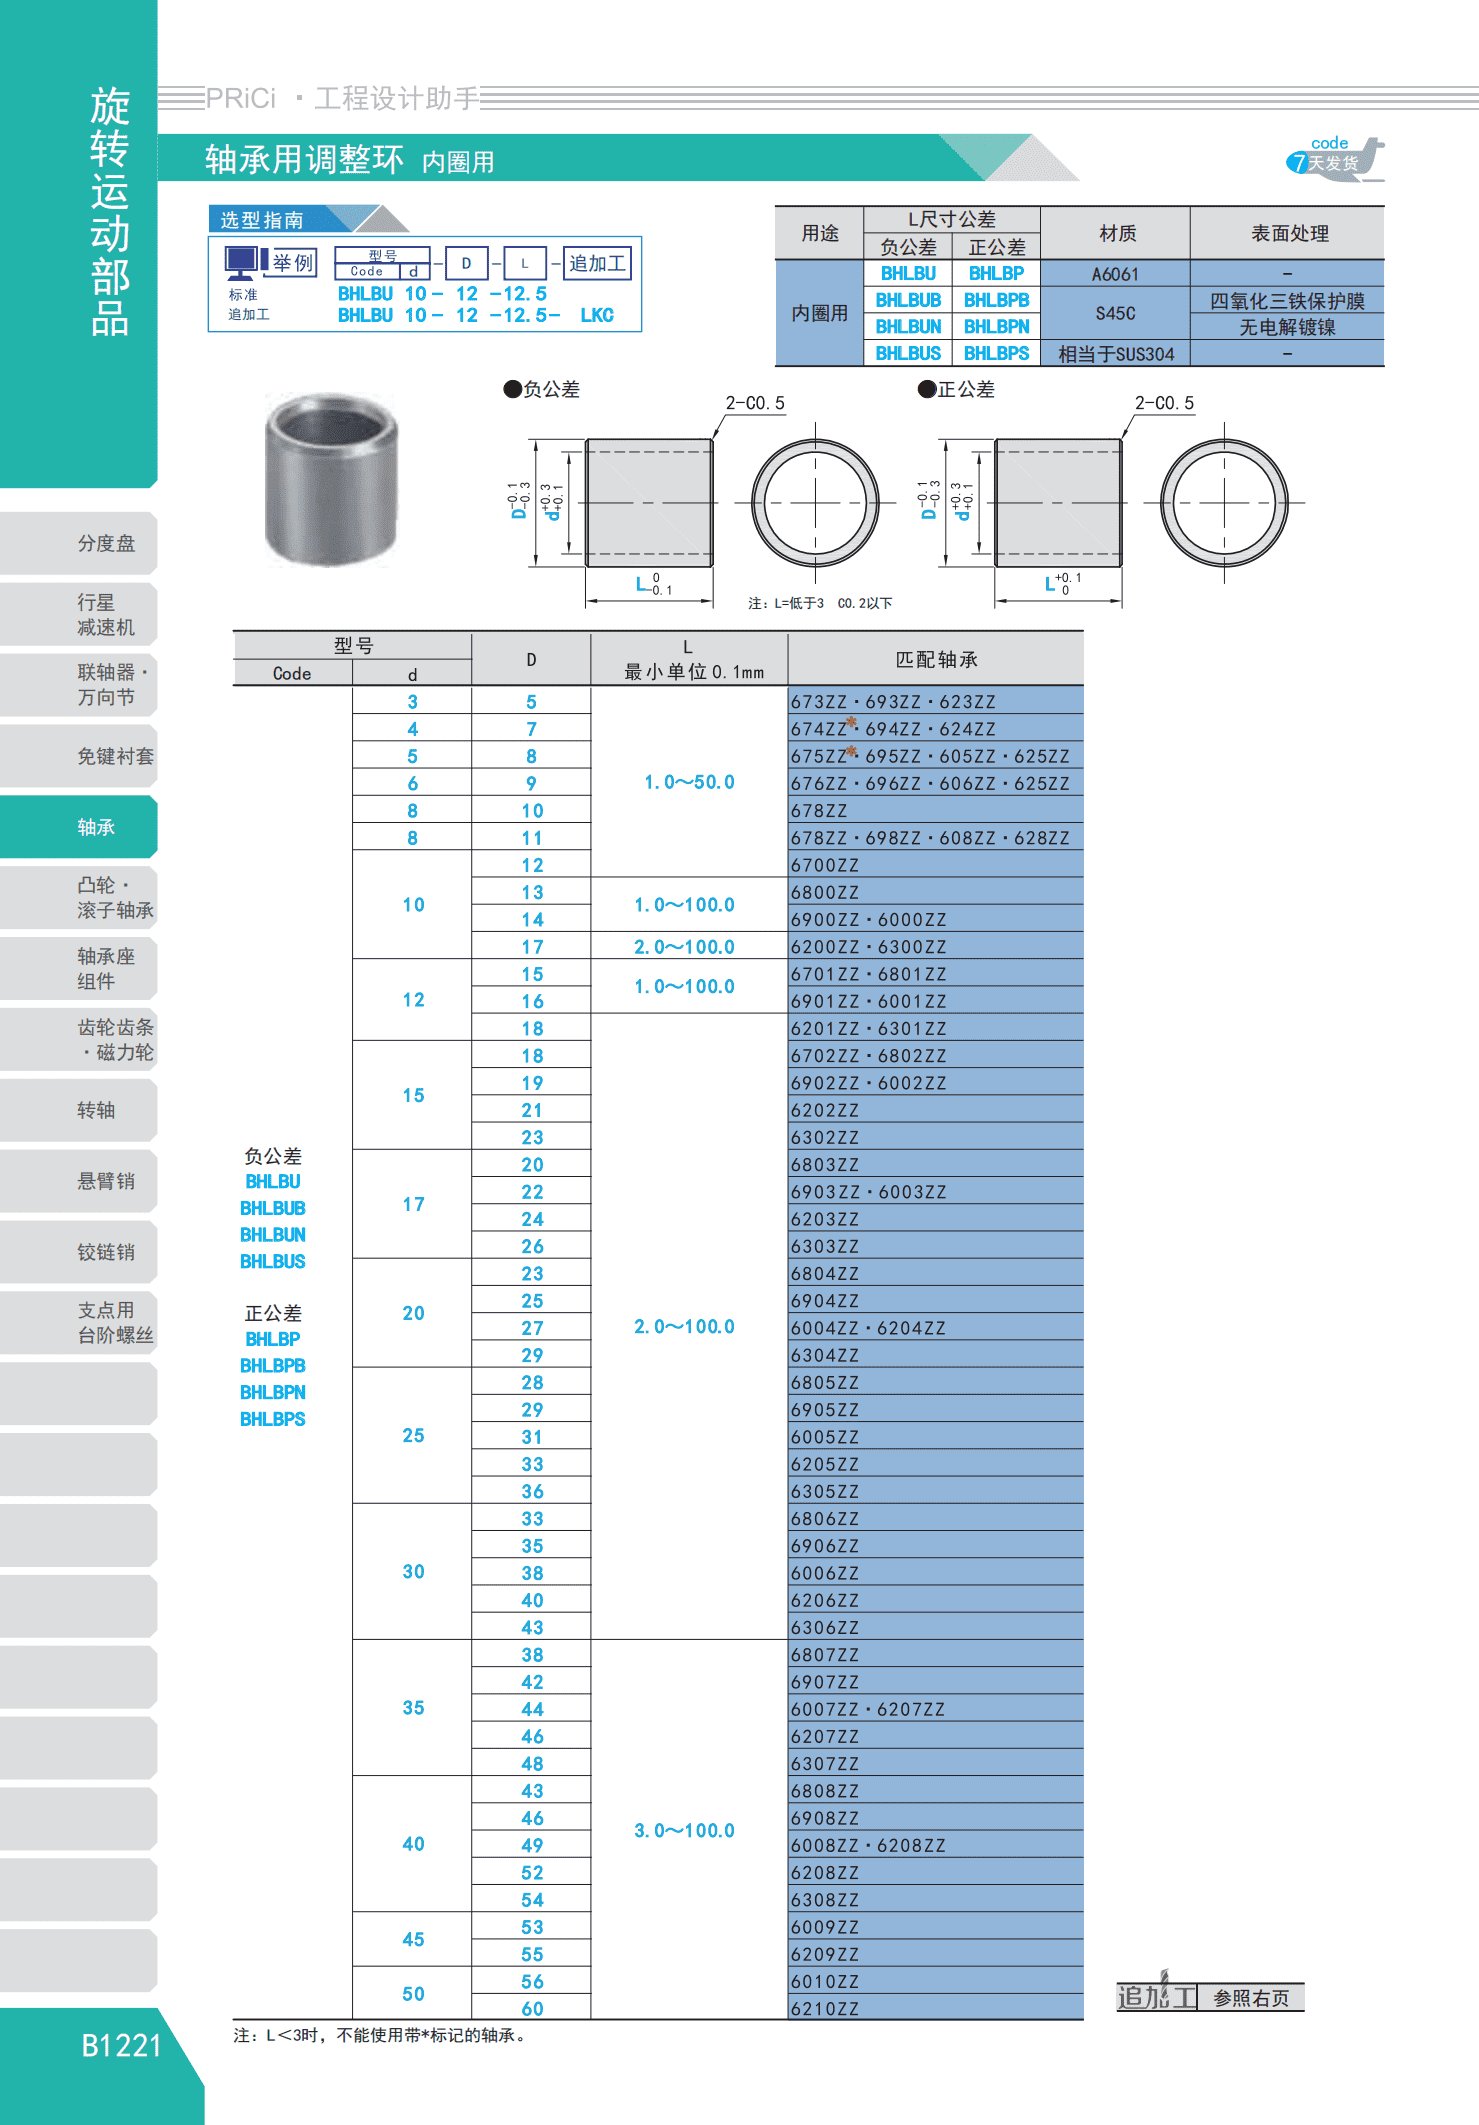This screenshot has width=1479, height=2125.
Task: Click the 无电解镀镍 surface treatment cell
Action: pos(1287,327)
